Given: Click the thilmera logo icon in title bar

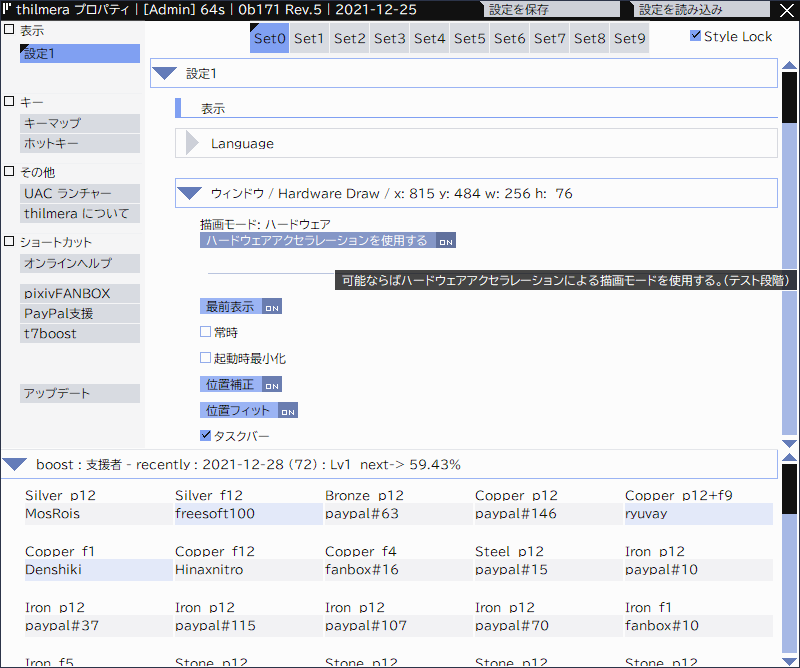Looking at the screenshot, I should (7, 9).
